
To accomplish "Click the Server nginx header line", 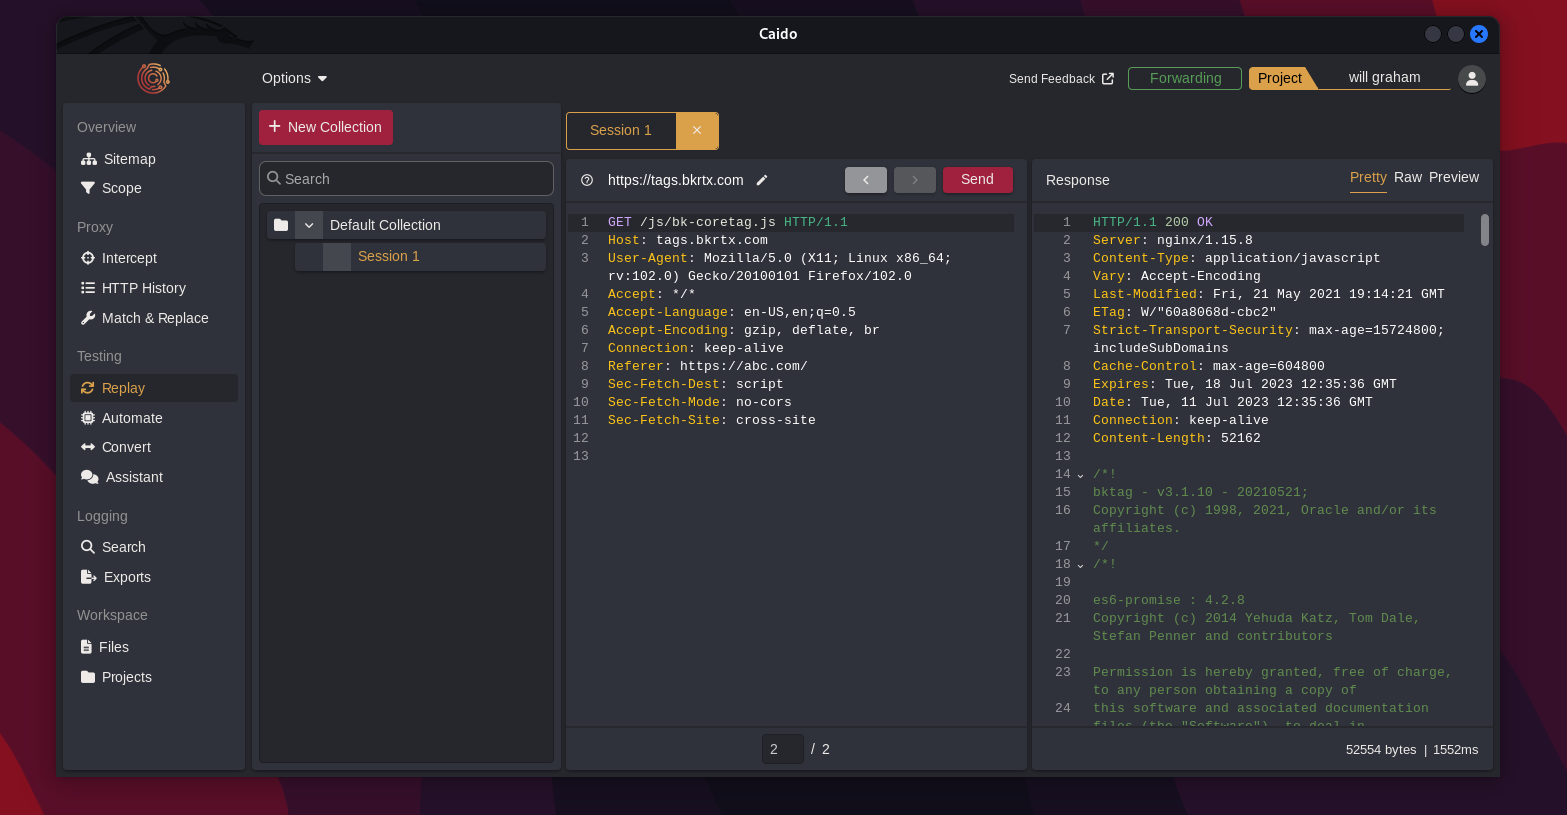I will pos(1172,240).
